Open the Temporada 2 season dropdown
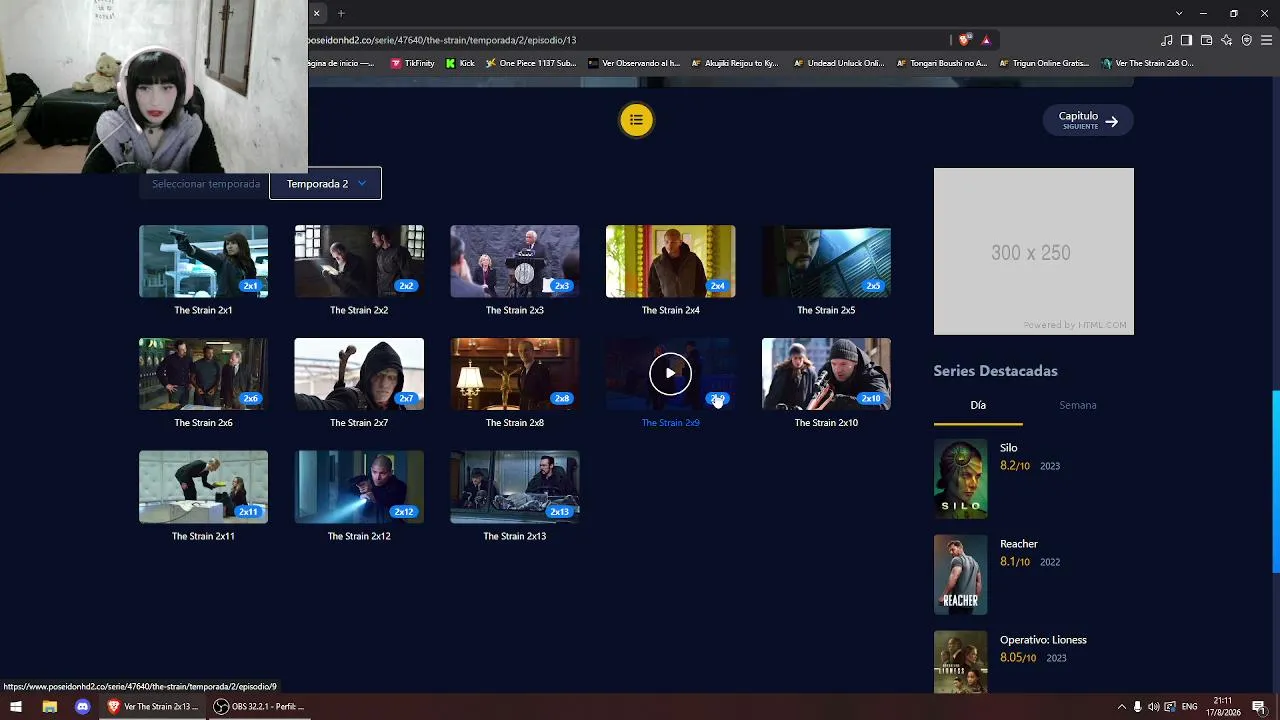1280x720 pixels. (325, 183)
